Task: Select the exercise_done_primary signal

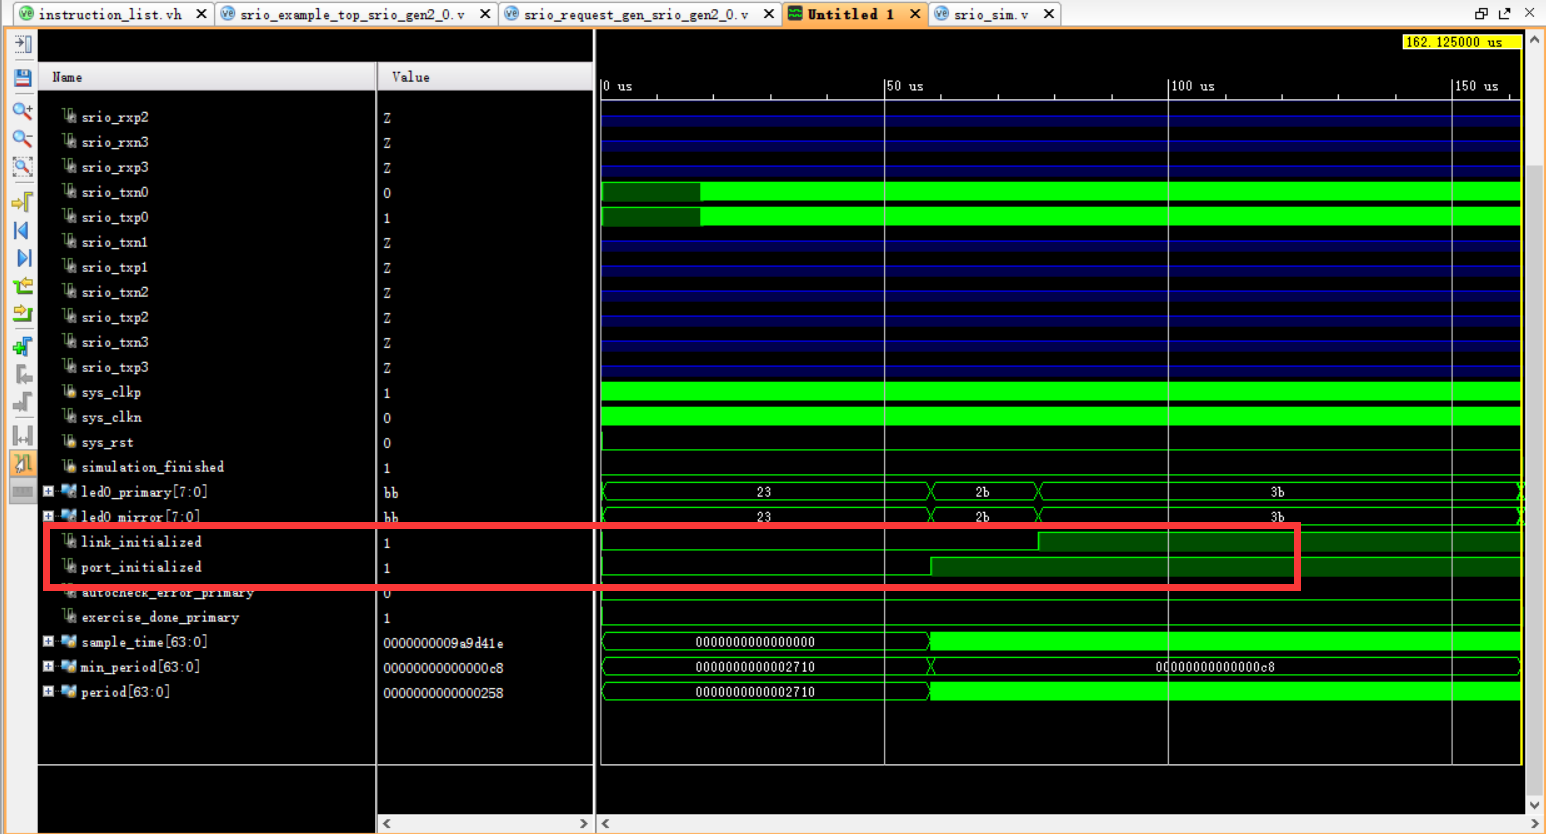Action: coord(160,617)
